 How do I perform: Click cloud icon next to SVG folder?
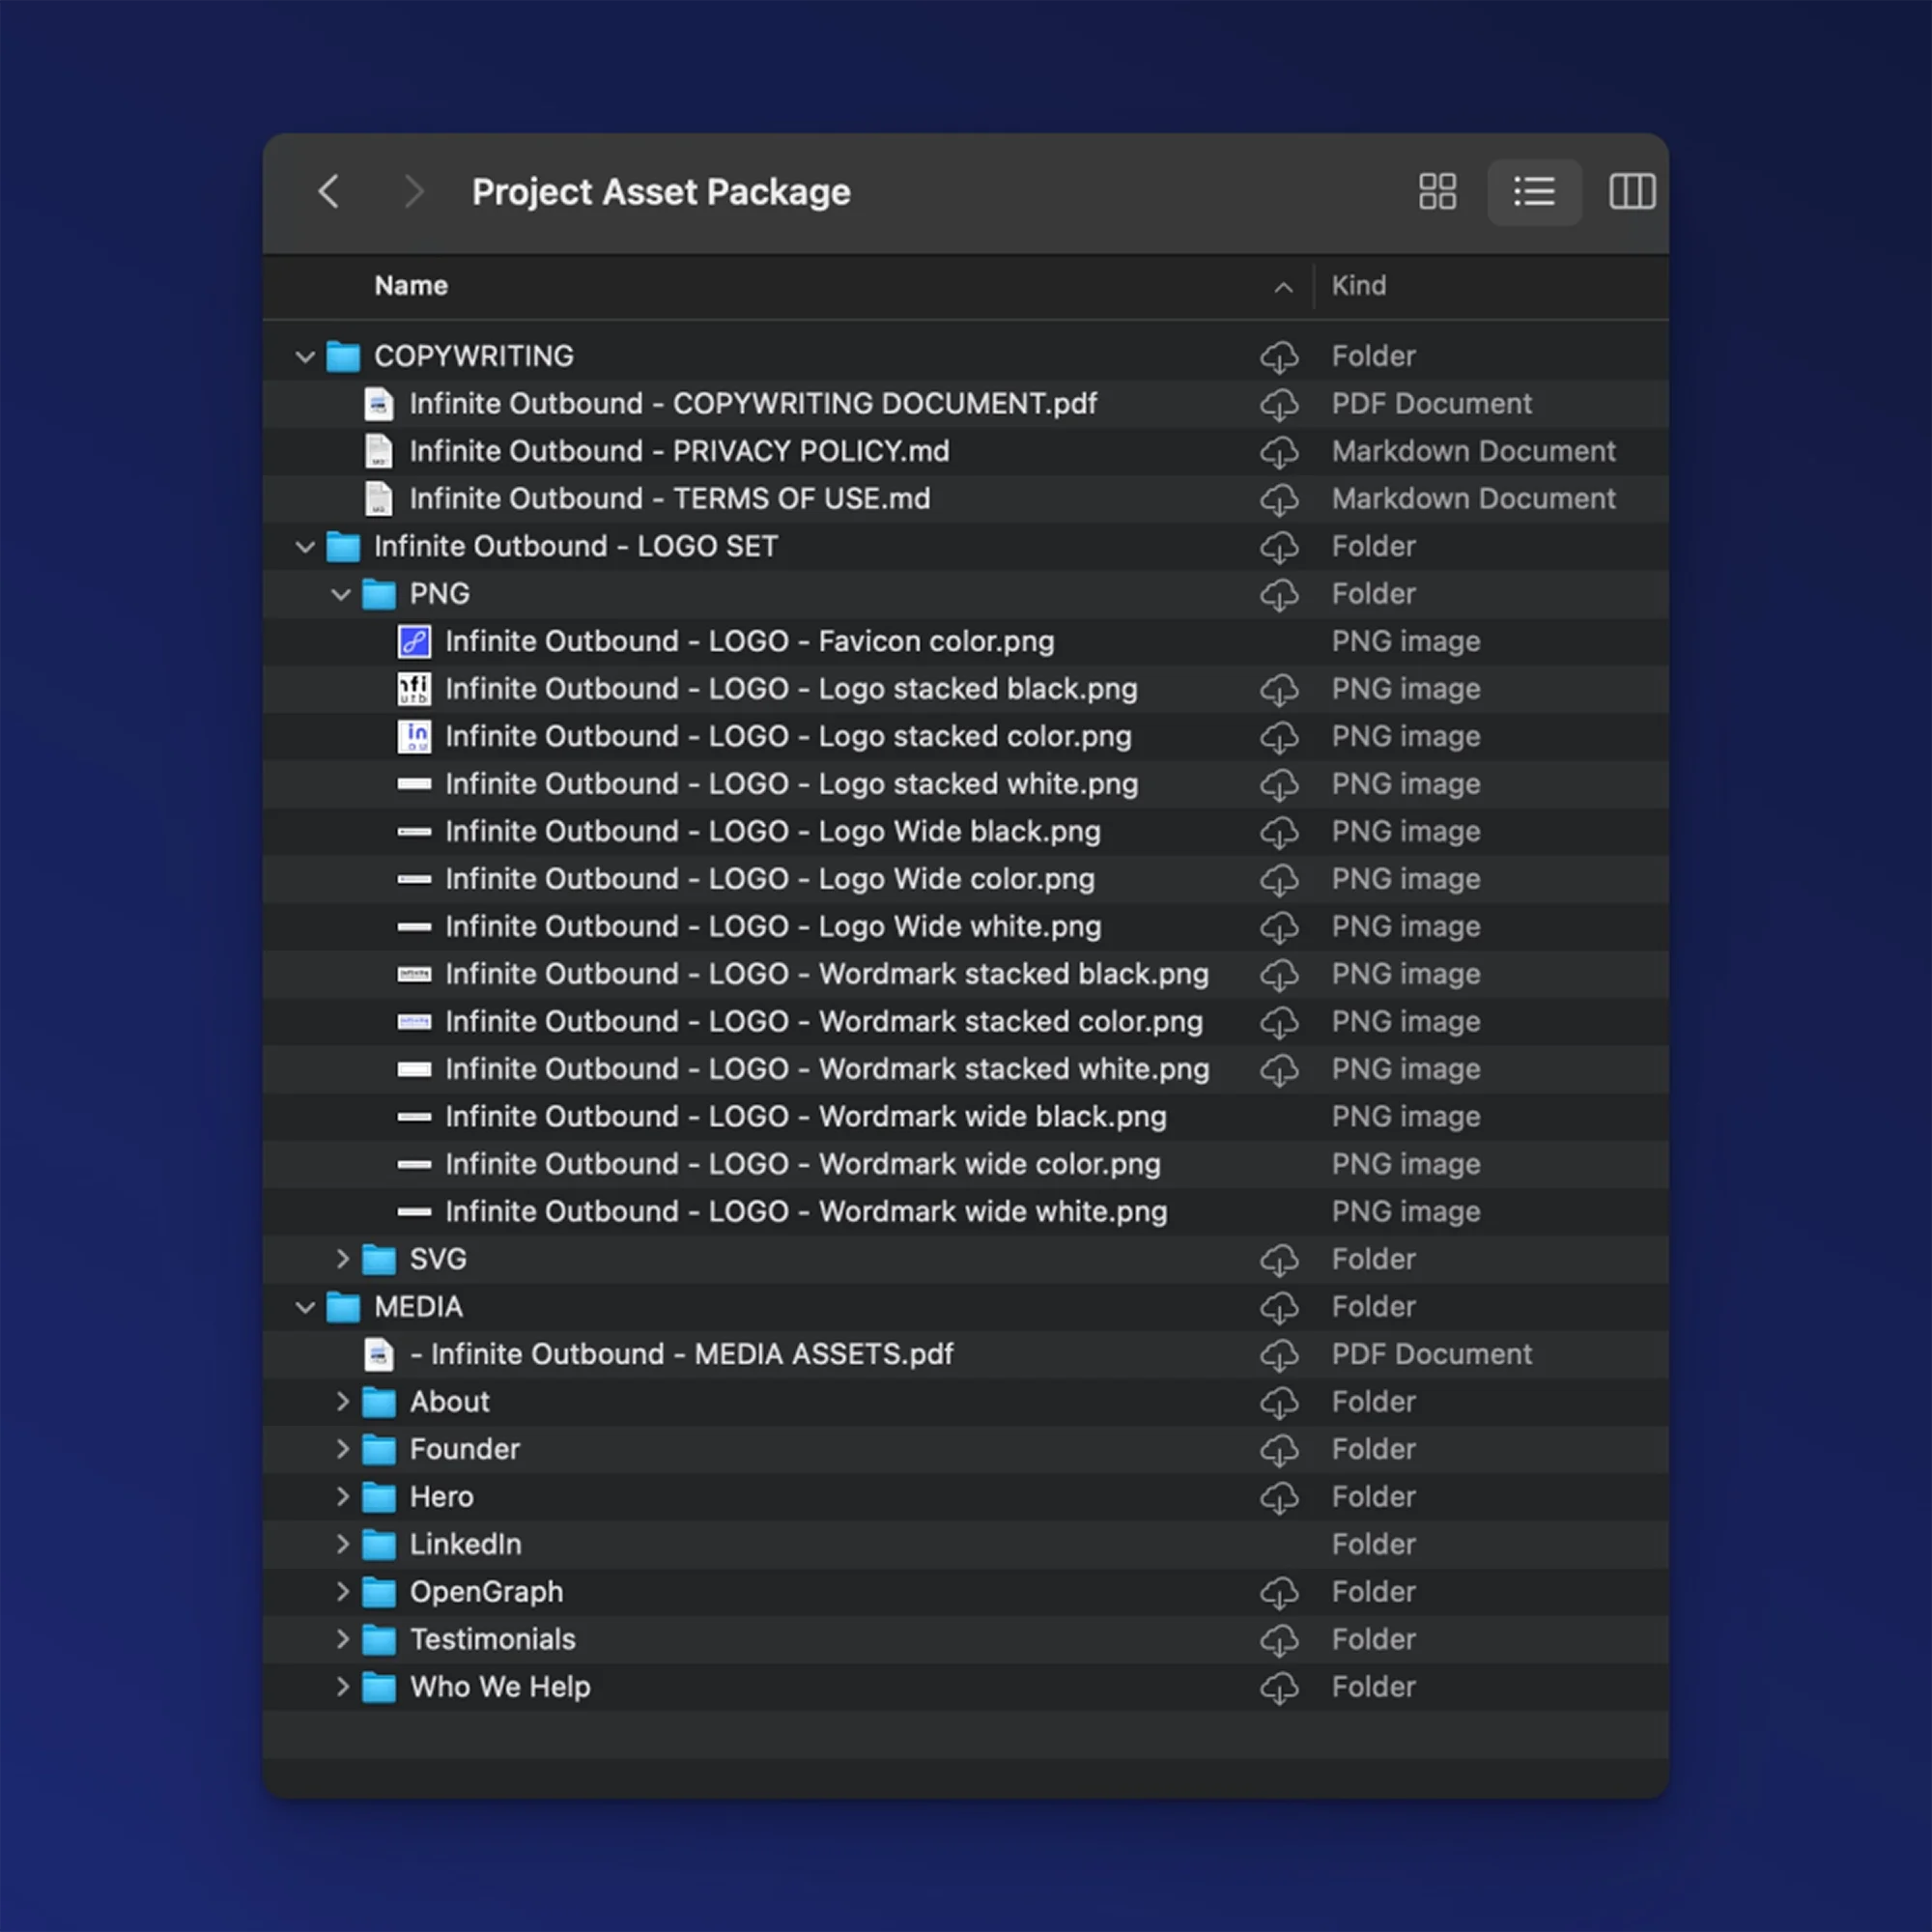coord(1279,1259)
